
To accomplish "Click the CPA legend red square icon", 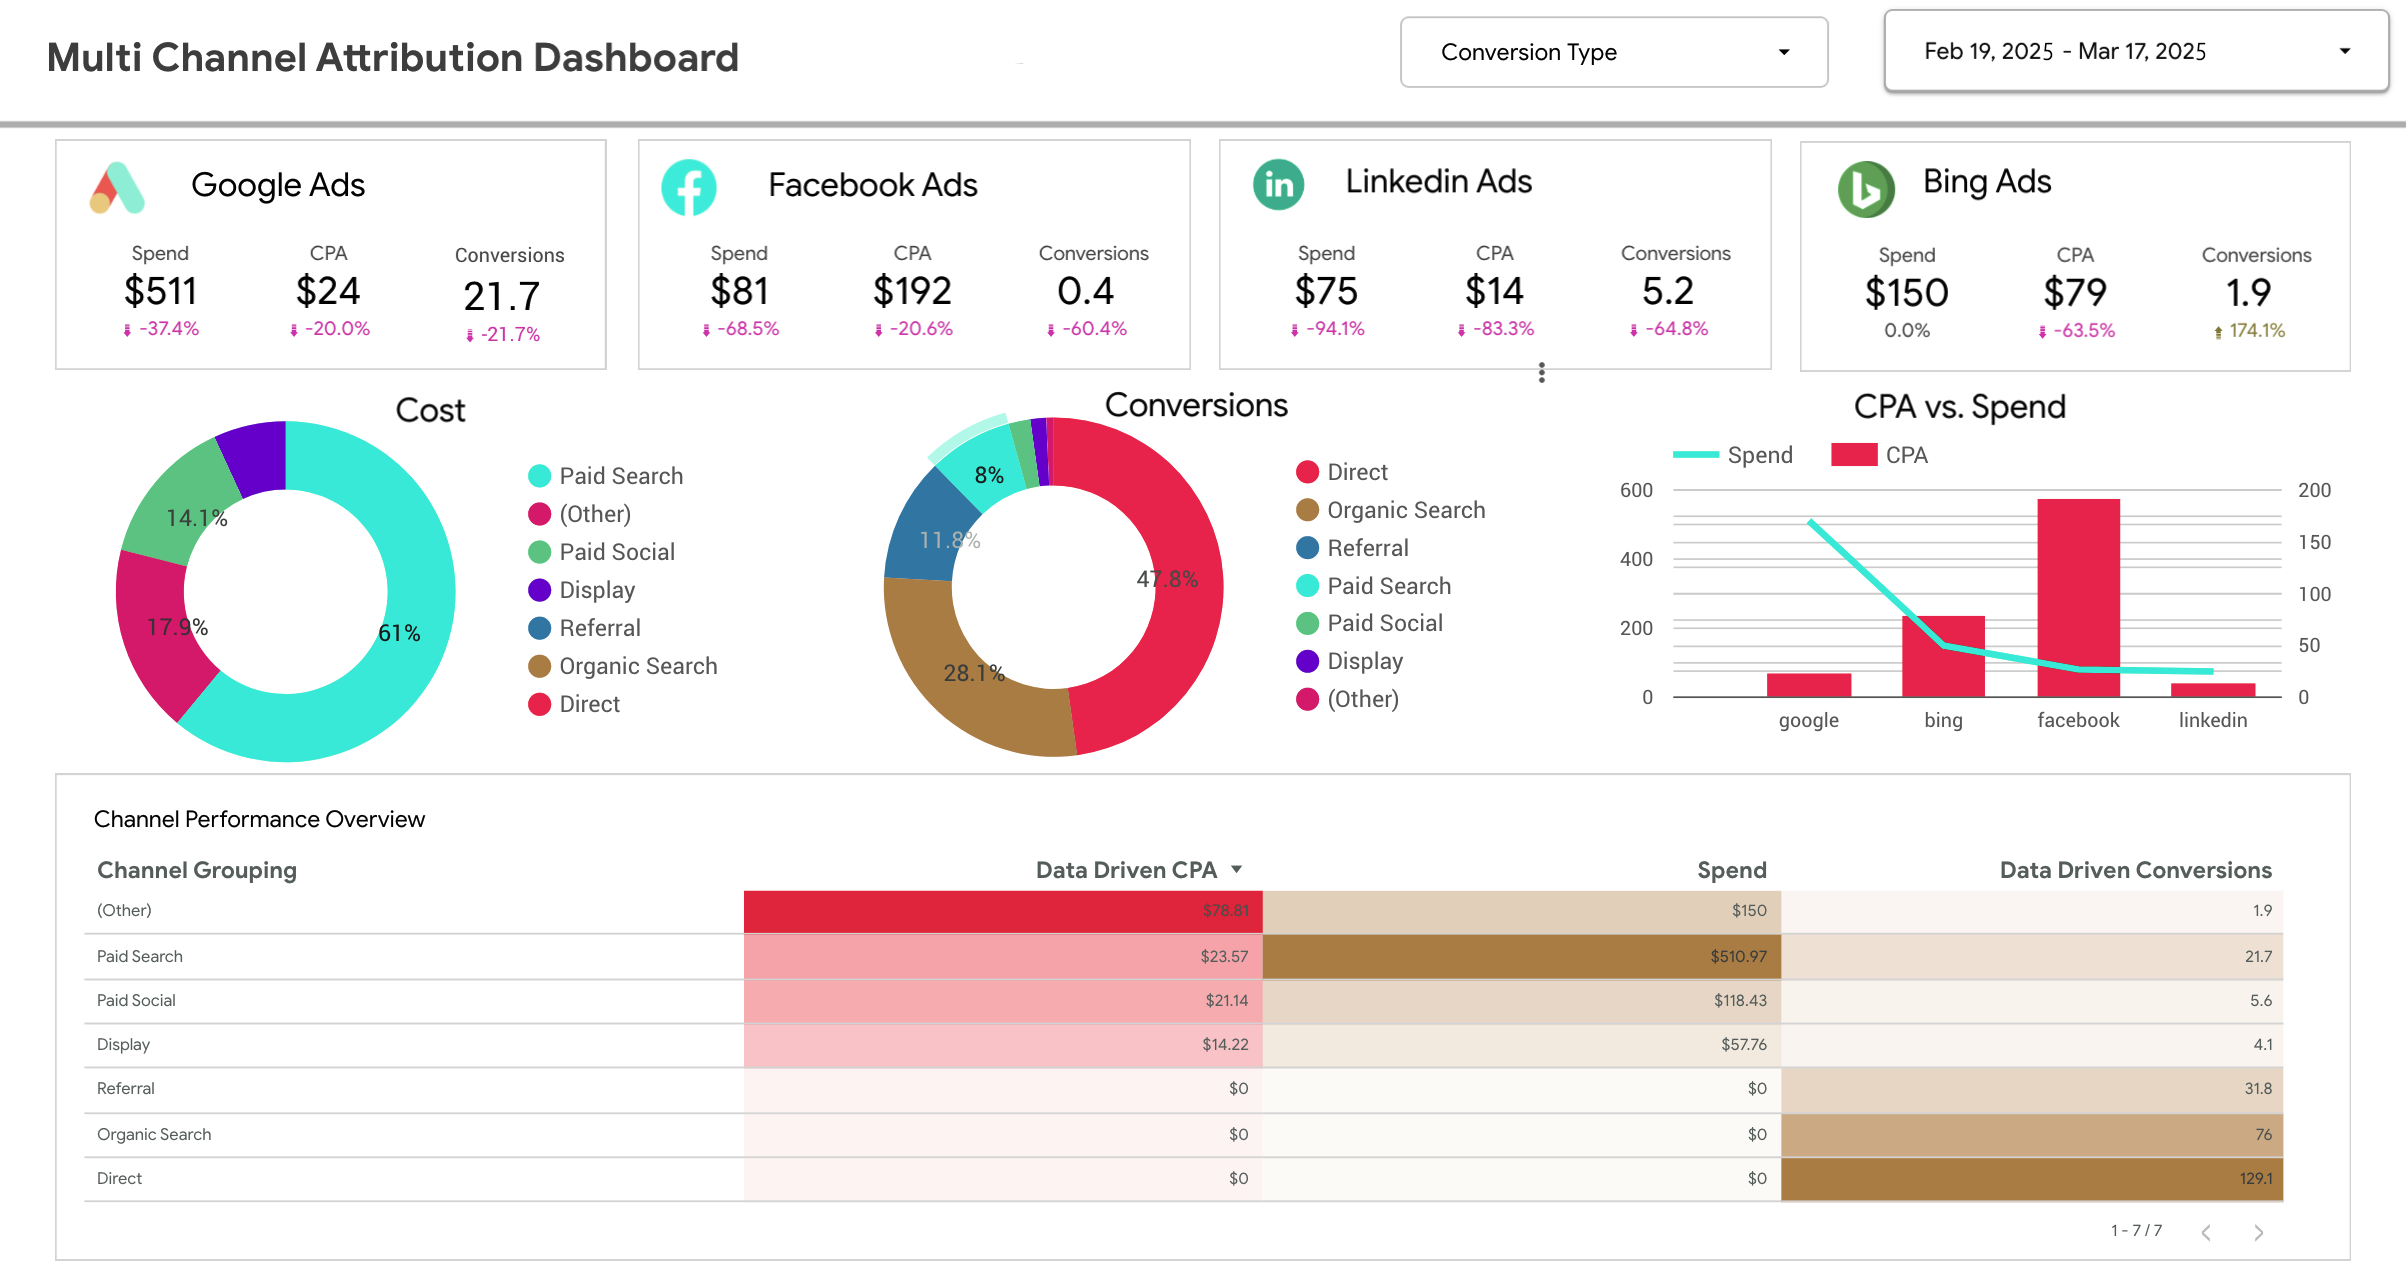I will point(1855,454).
